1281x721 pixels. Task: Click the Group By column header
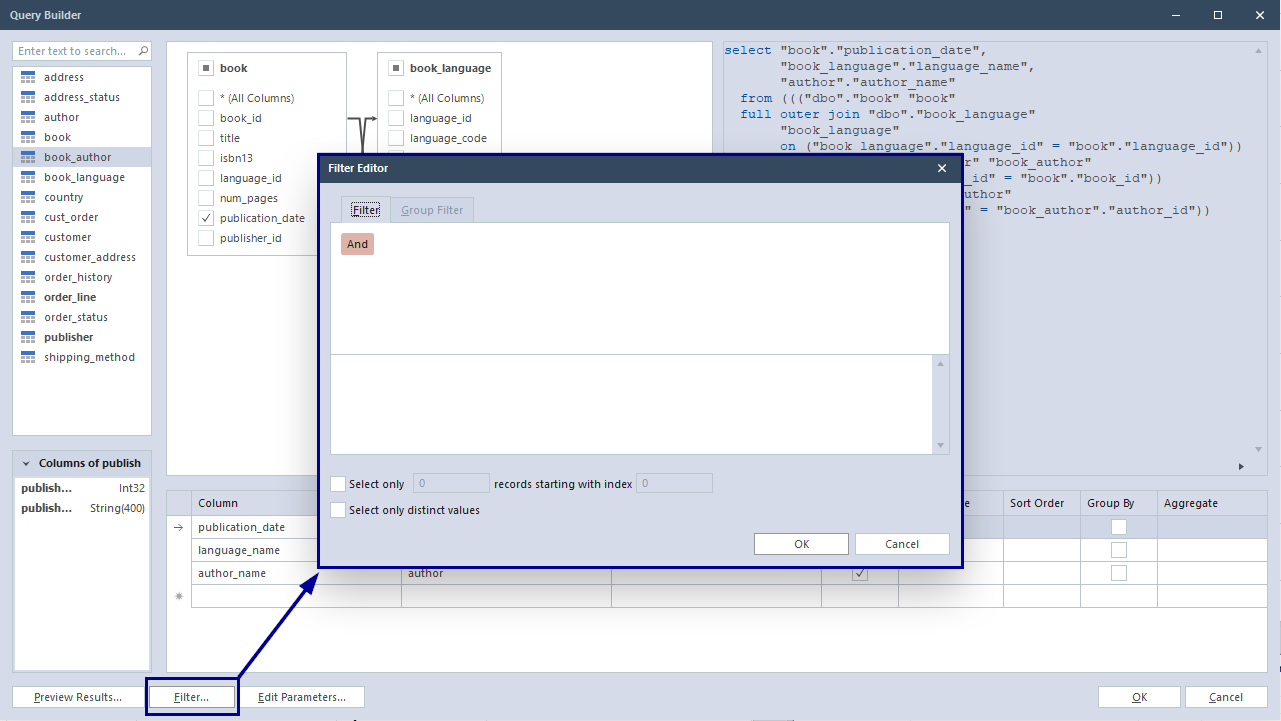(1119, 503)
